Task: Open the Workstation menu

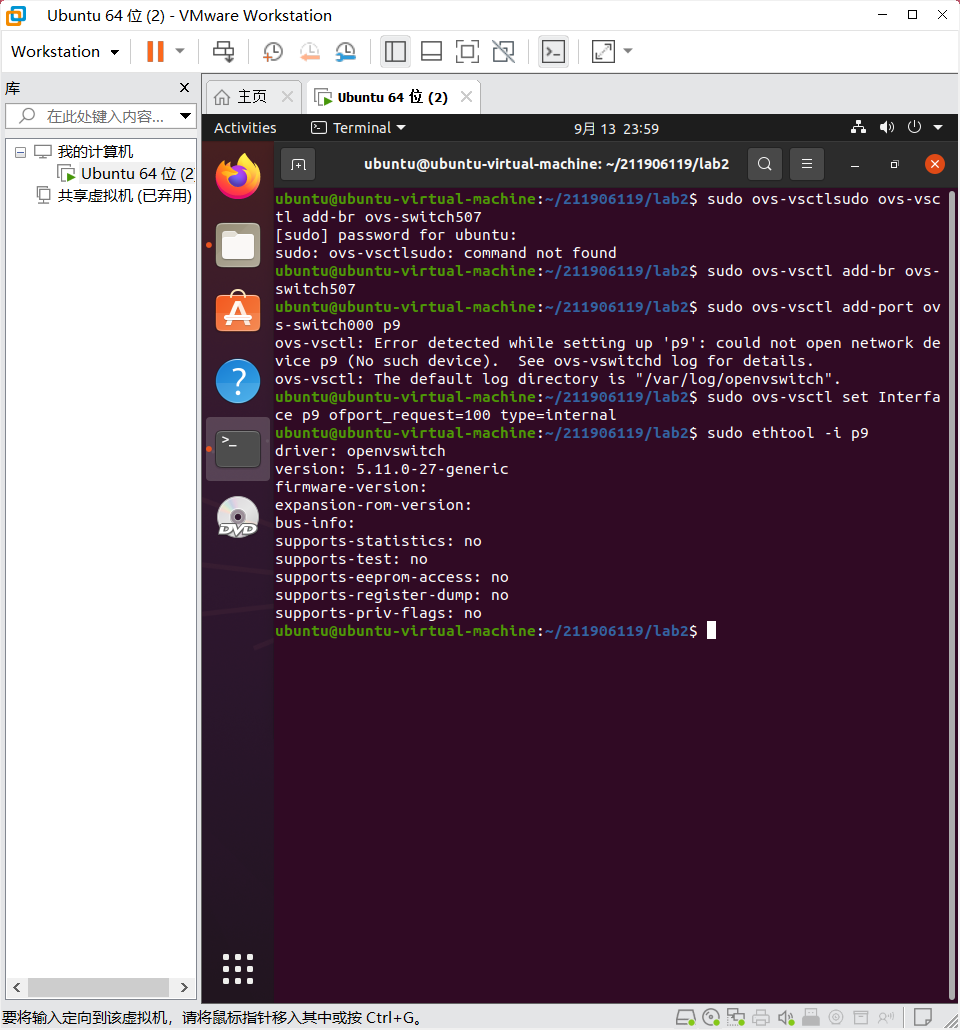Action: pyautogui.click(x=65, y=51)
